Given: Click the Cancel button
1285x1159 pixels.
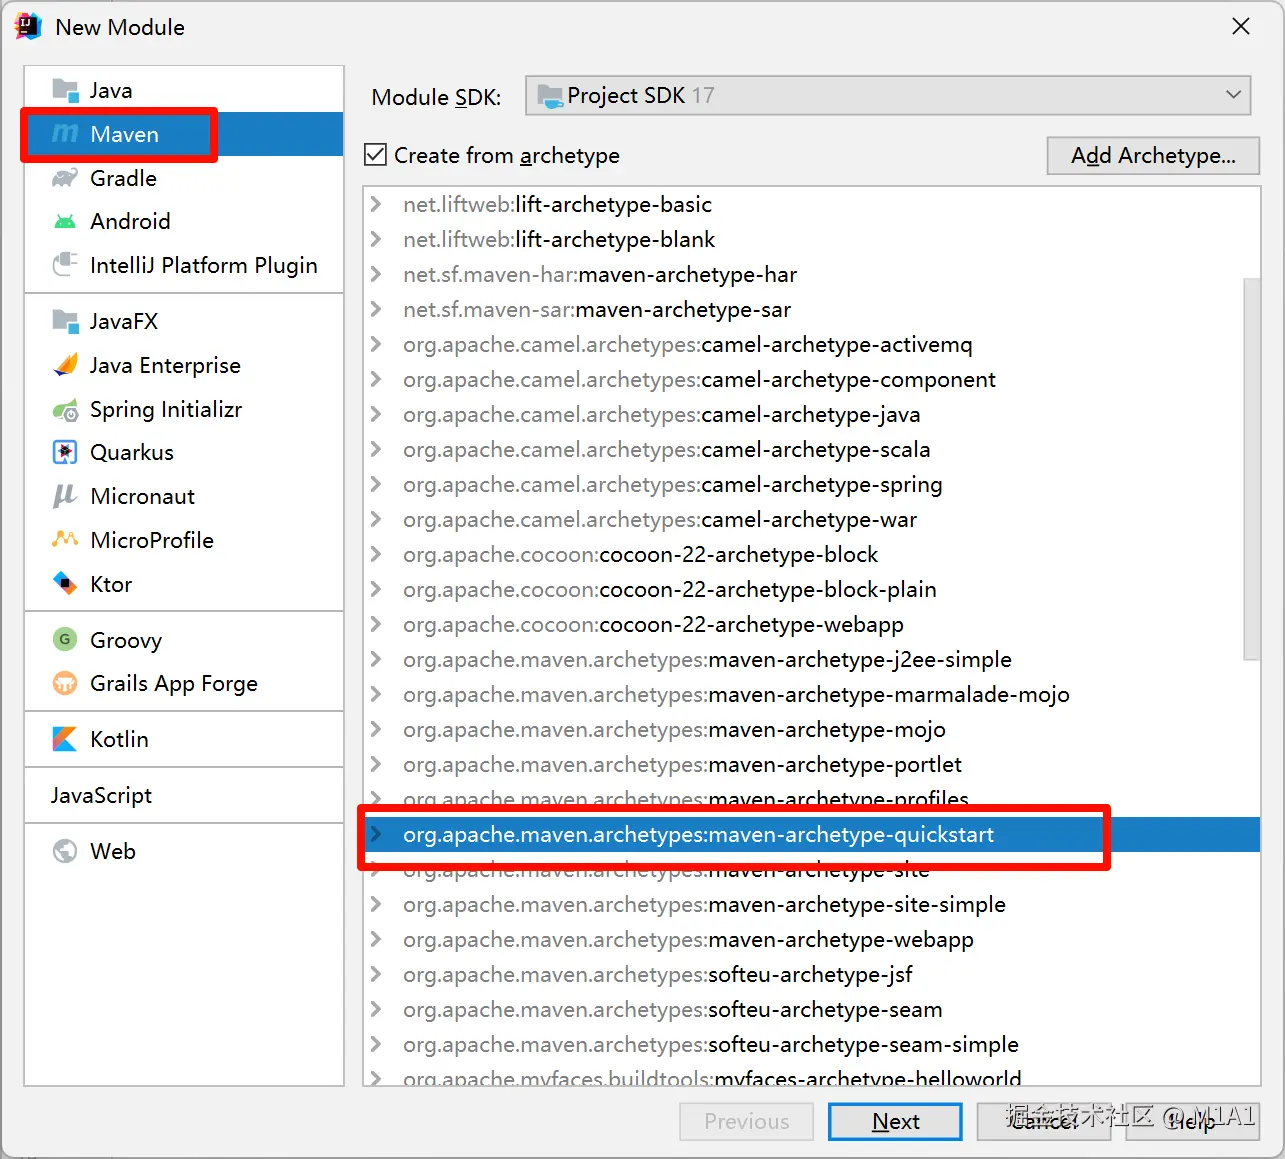Looking at the screenshot, I should tap(1044, 1121).
